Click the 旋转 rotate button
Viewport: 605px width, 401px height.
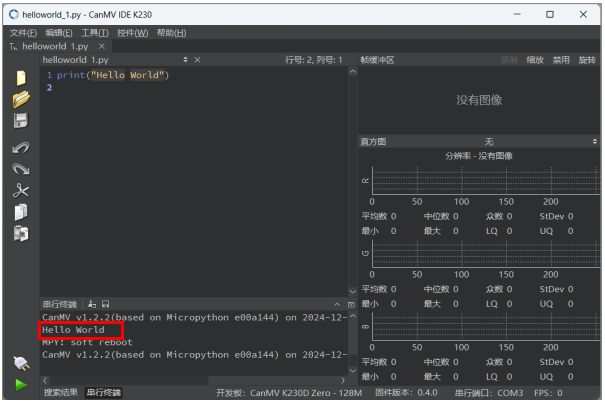click(x=586, y=60)
